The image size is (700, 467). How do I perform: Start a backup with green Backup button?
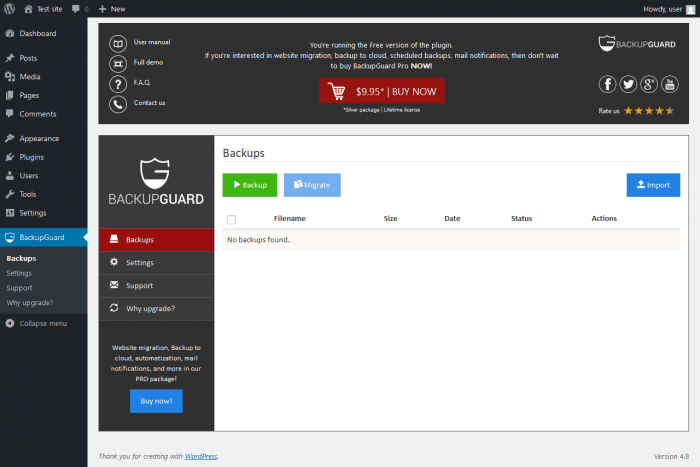[250, 185]
